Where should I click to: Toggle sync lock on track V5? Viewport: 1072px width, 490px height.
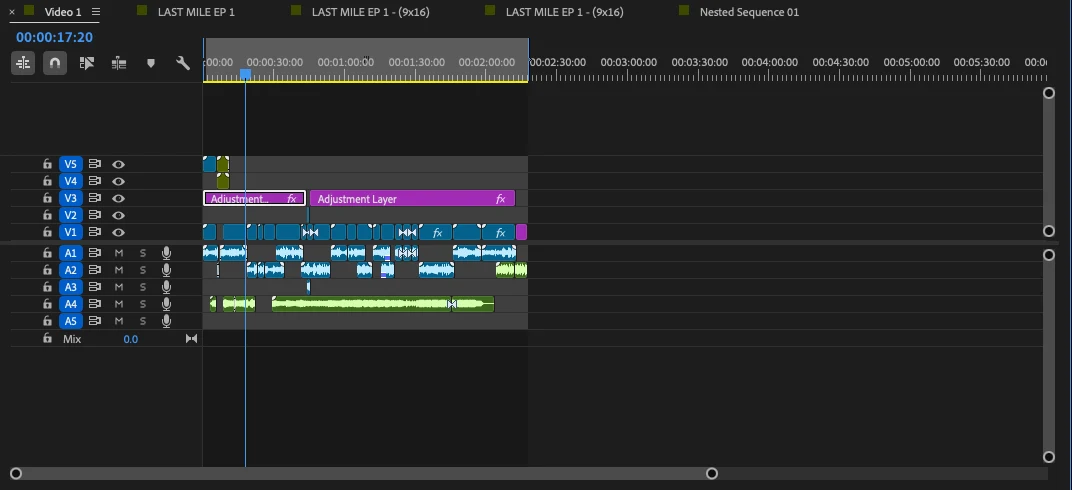94,164
